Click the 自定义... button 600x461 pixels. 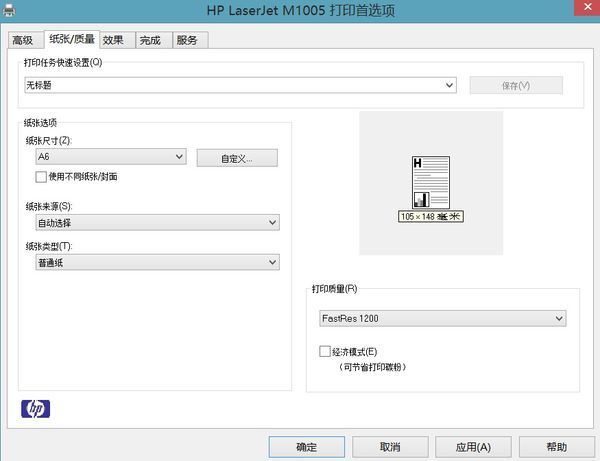tap(236, 158)
